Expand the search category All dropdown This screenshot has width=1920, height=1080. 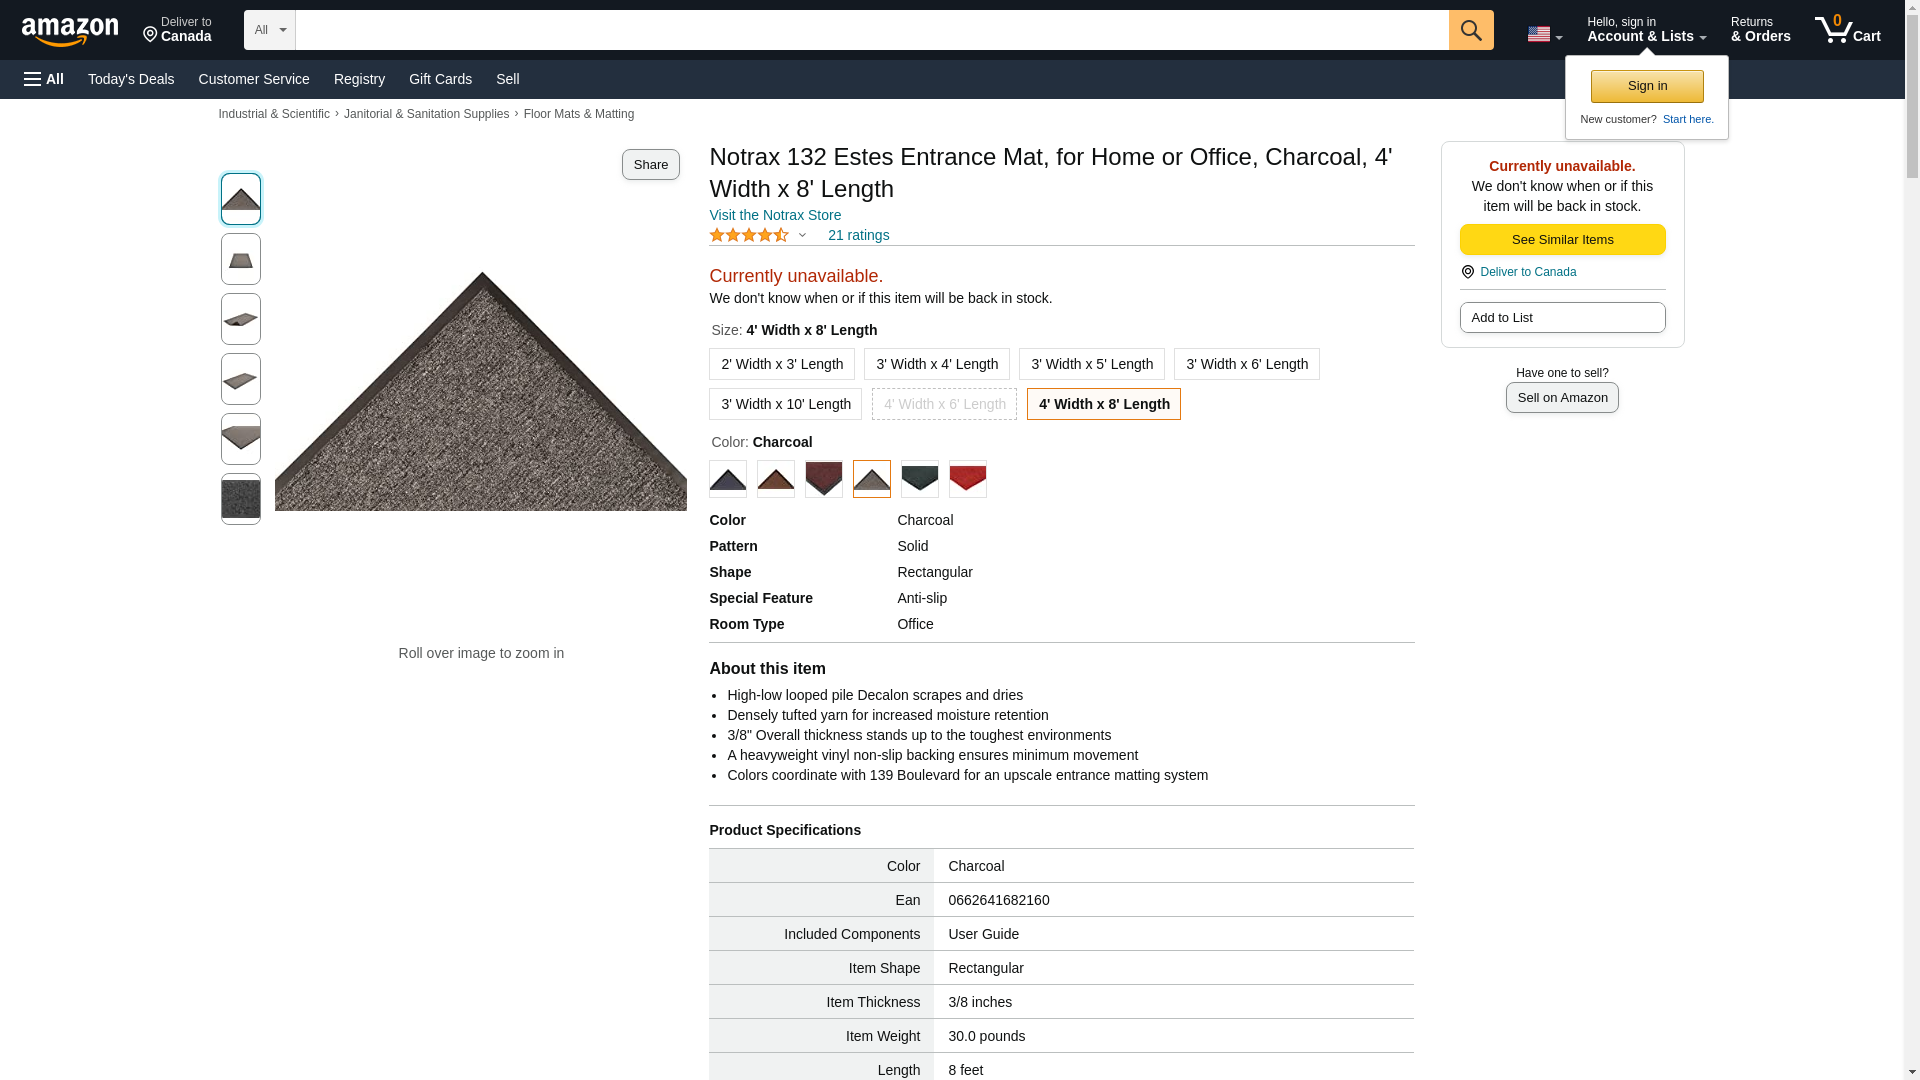pos(270,30)
